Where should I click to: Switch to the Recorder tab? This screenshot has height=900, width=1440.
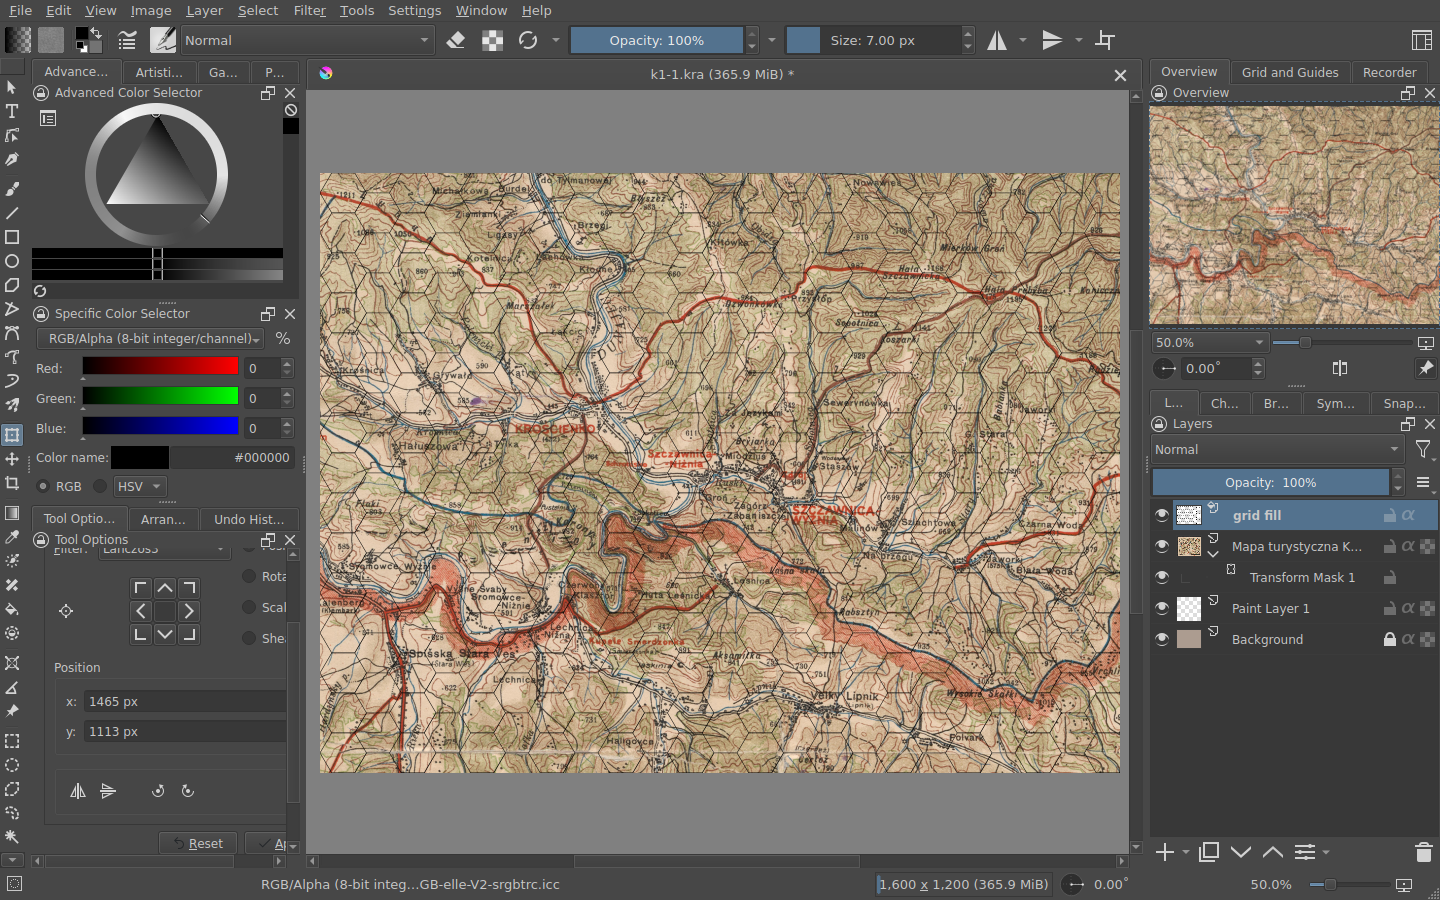(1390, 72)
